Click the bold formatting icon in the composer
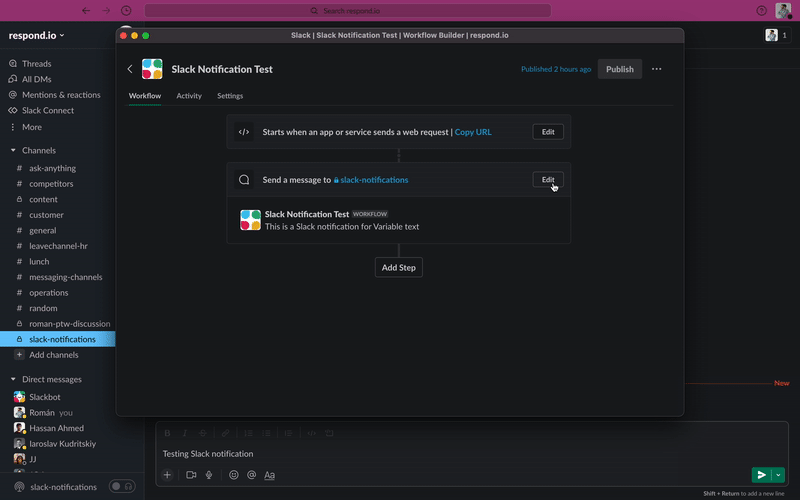This screenshot has height=500, width=800. tap(167, 433)
